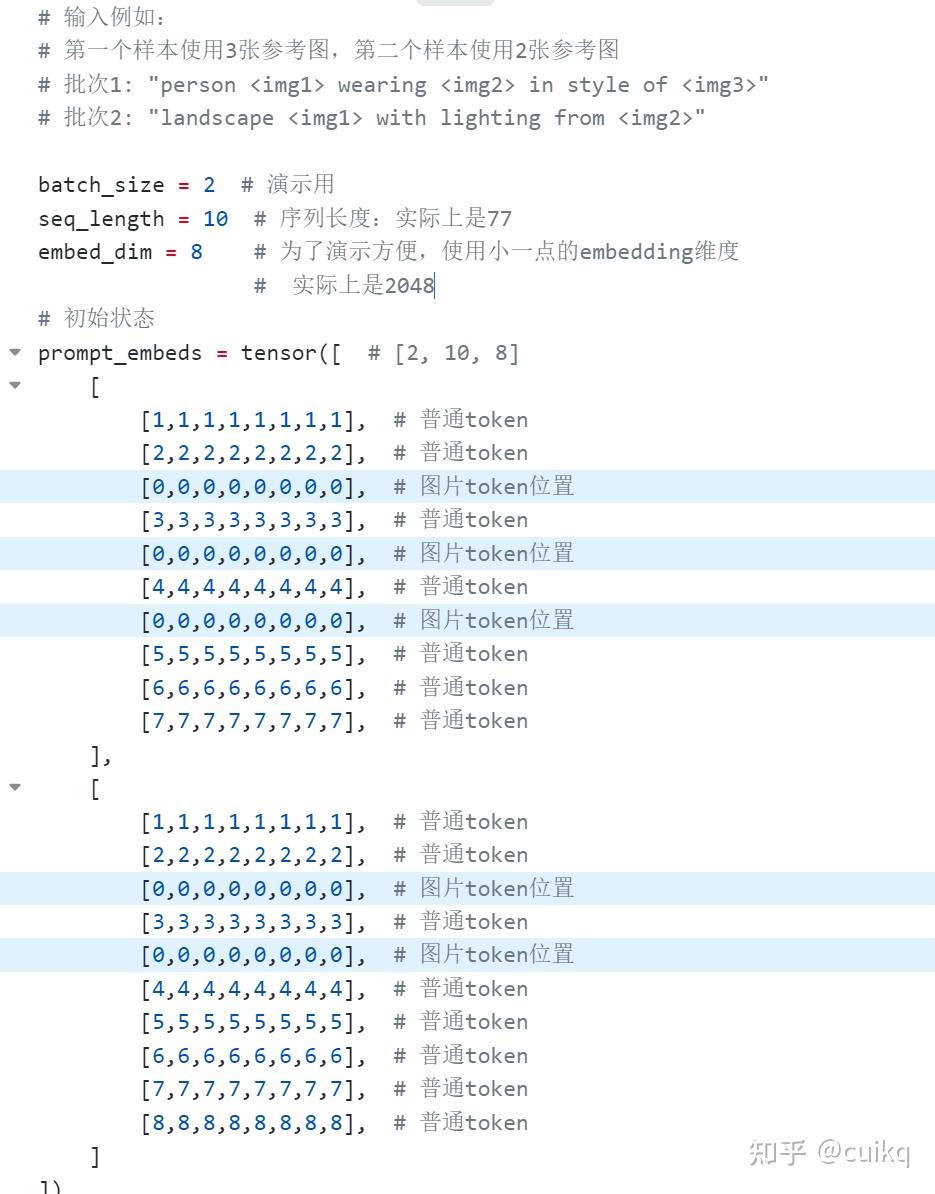Click first batch row [5,5,5,5,5,5,5,5]
This screenshot has height=1194, width=935.
coord(334,654)
